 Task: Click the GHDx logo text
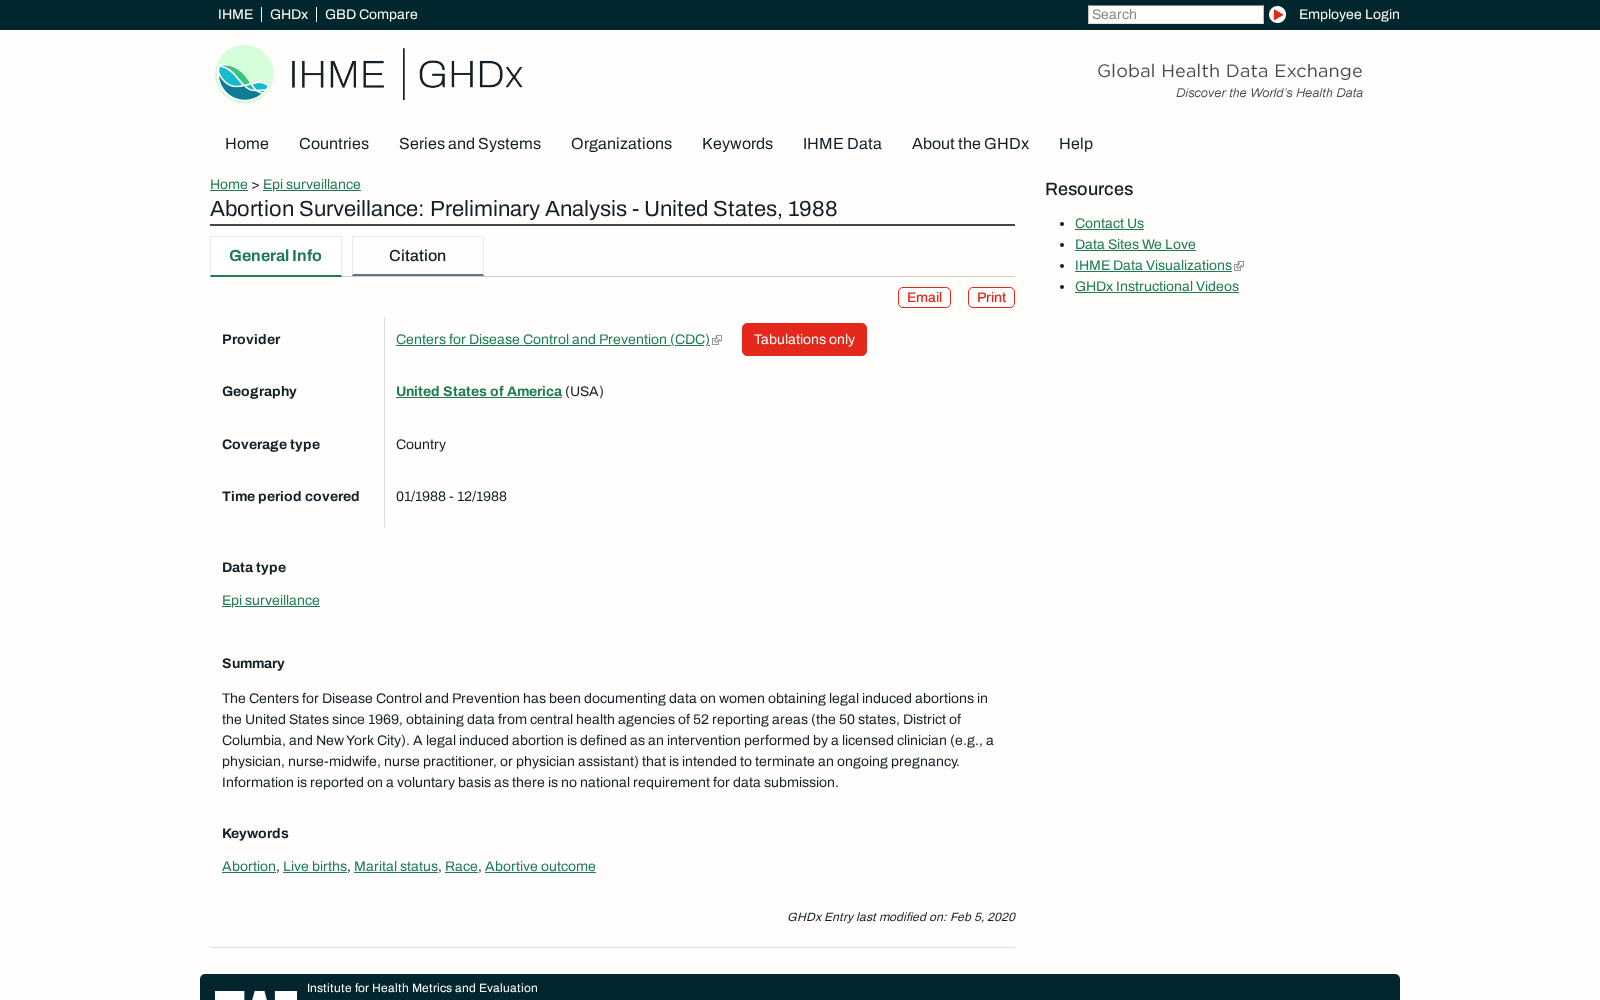pos(470,74)
